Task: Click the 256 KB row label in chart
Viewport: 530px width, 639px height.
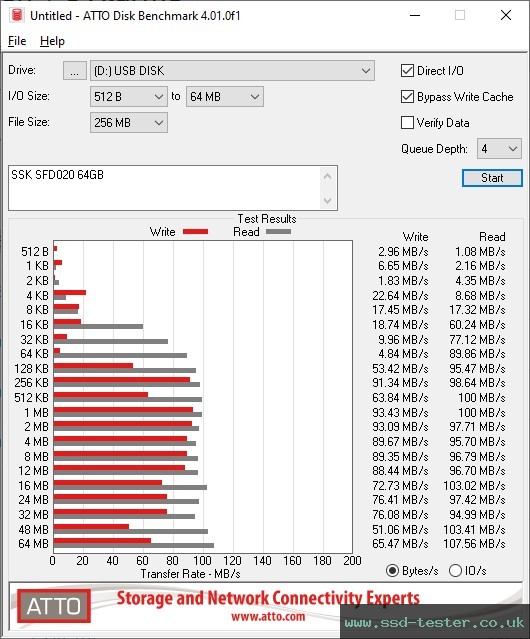Action: 31,383
